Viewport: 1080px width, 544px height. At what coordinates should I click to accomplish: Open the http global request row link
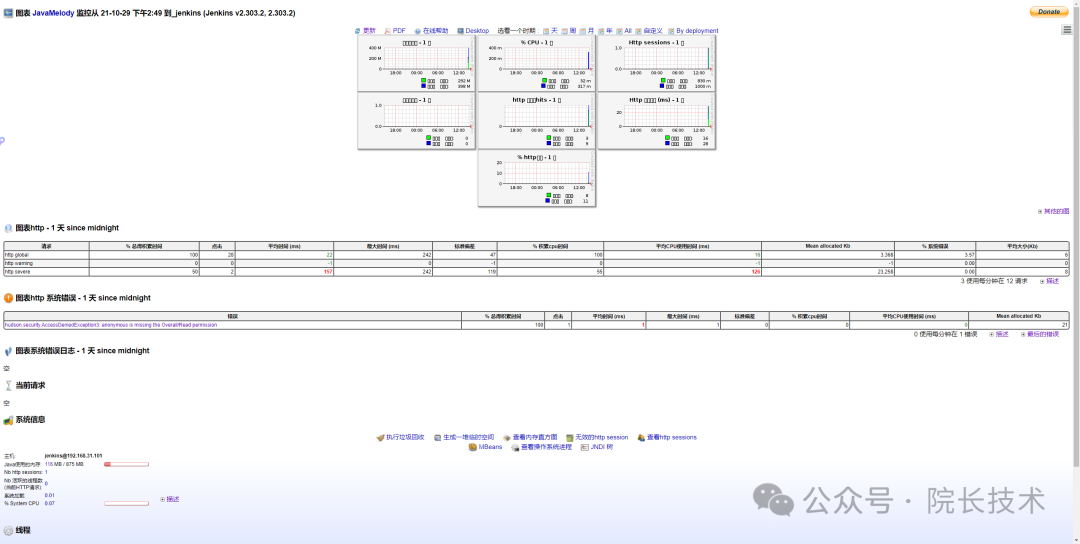[x=18, y=255]
